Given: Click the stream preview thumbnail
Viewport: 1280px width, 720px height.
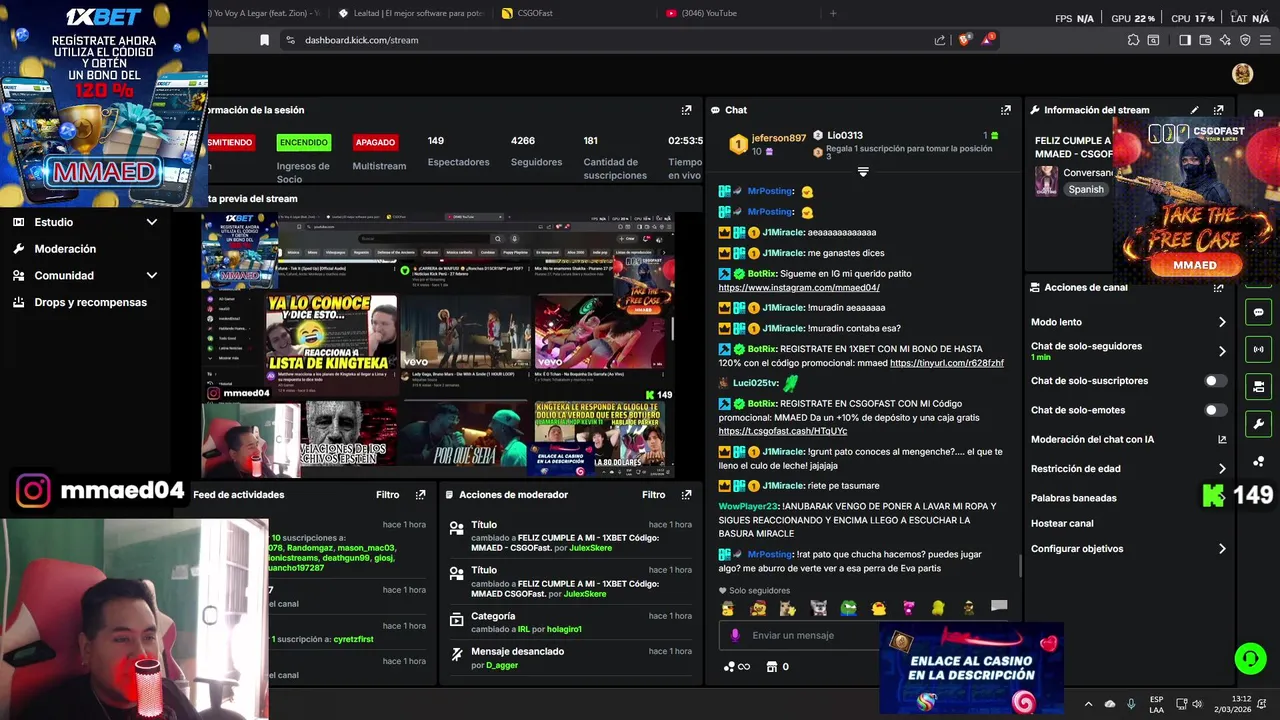Looking at the screenshot, I should pos(438,344).
